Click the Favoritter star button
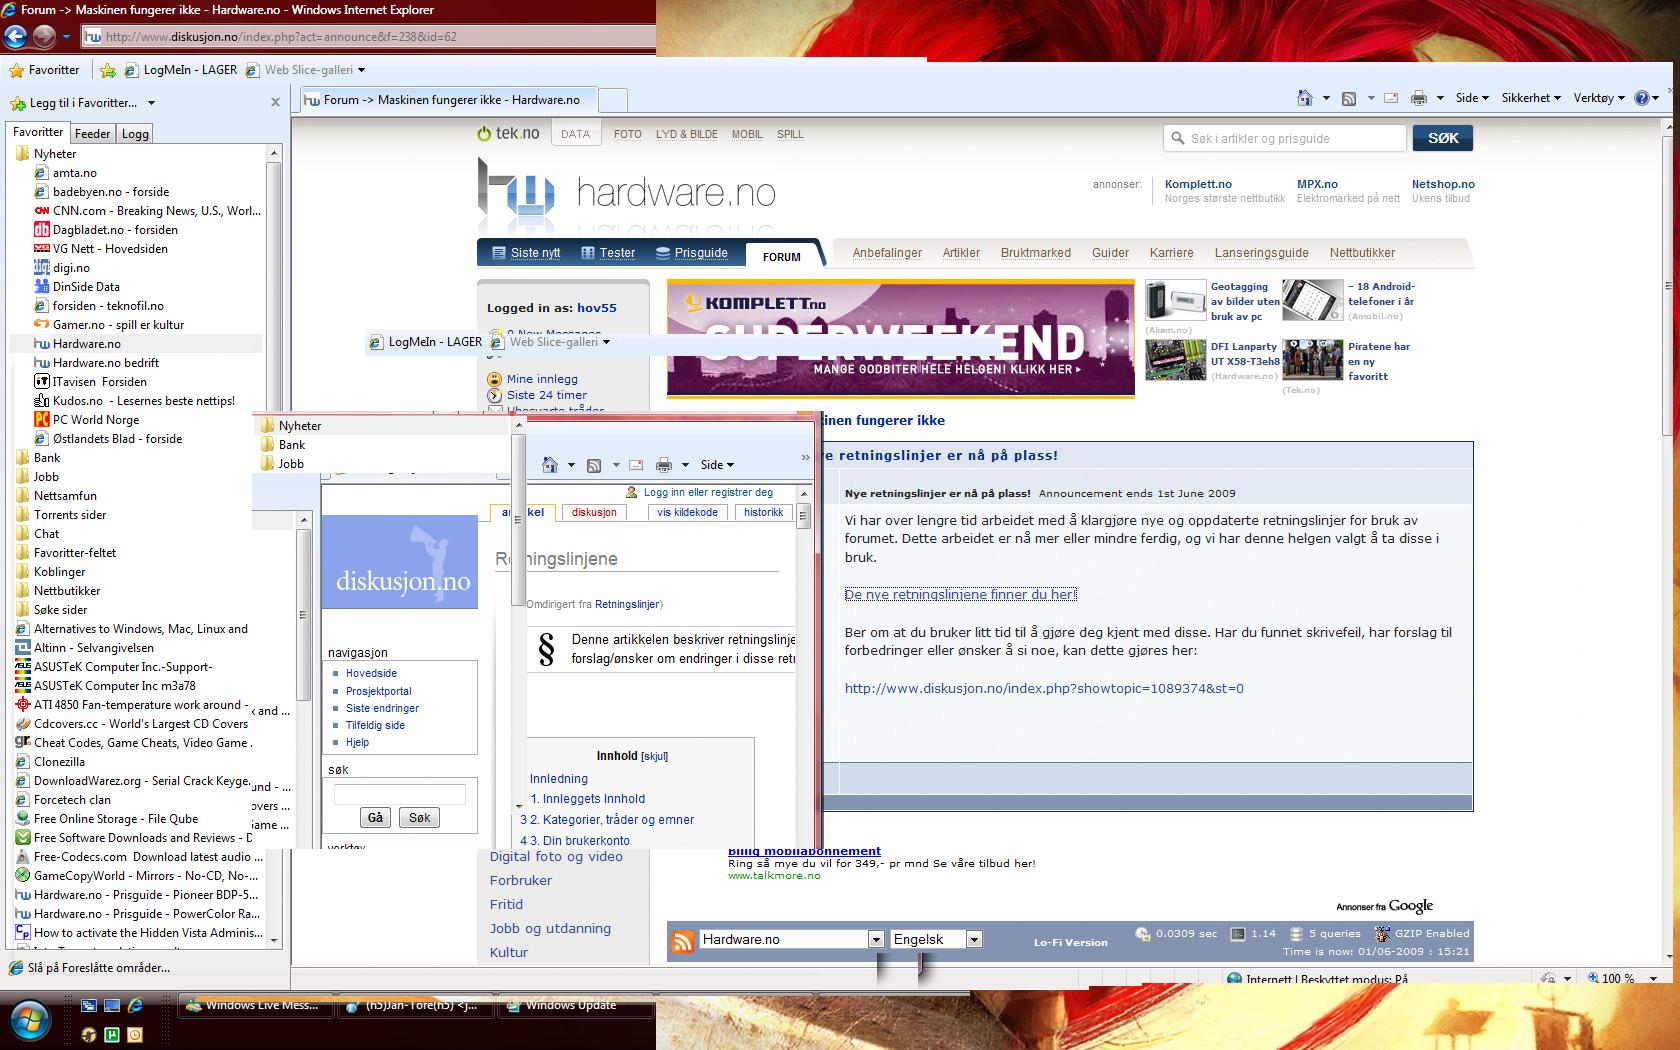 coord(44,70)
